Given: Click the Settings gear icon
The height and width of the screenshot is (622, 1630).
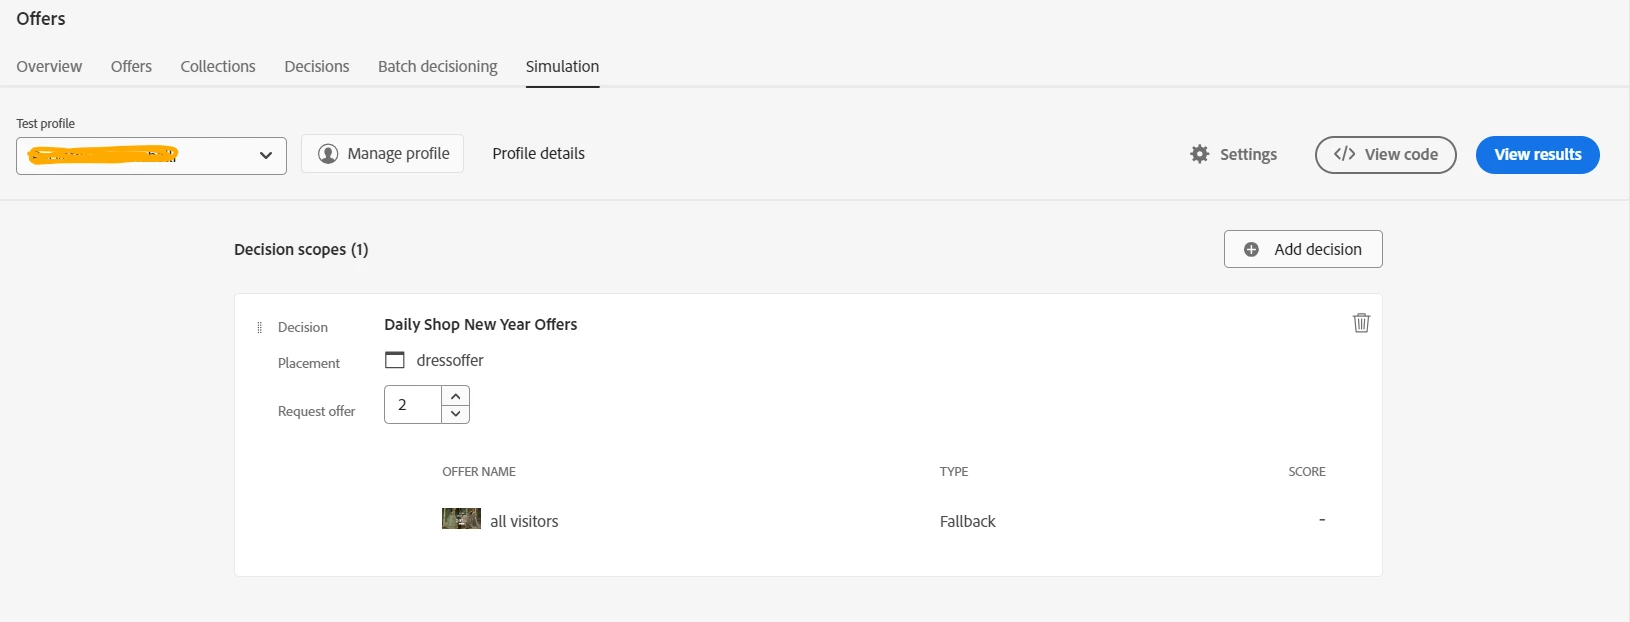Looking at the screenshot, I should pos(1200,154).
